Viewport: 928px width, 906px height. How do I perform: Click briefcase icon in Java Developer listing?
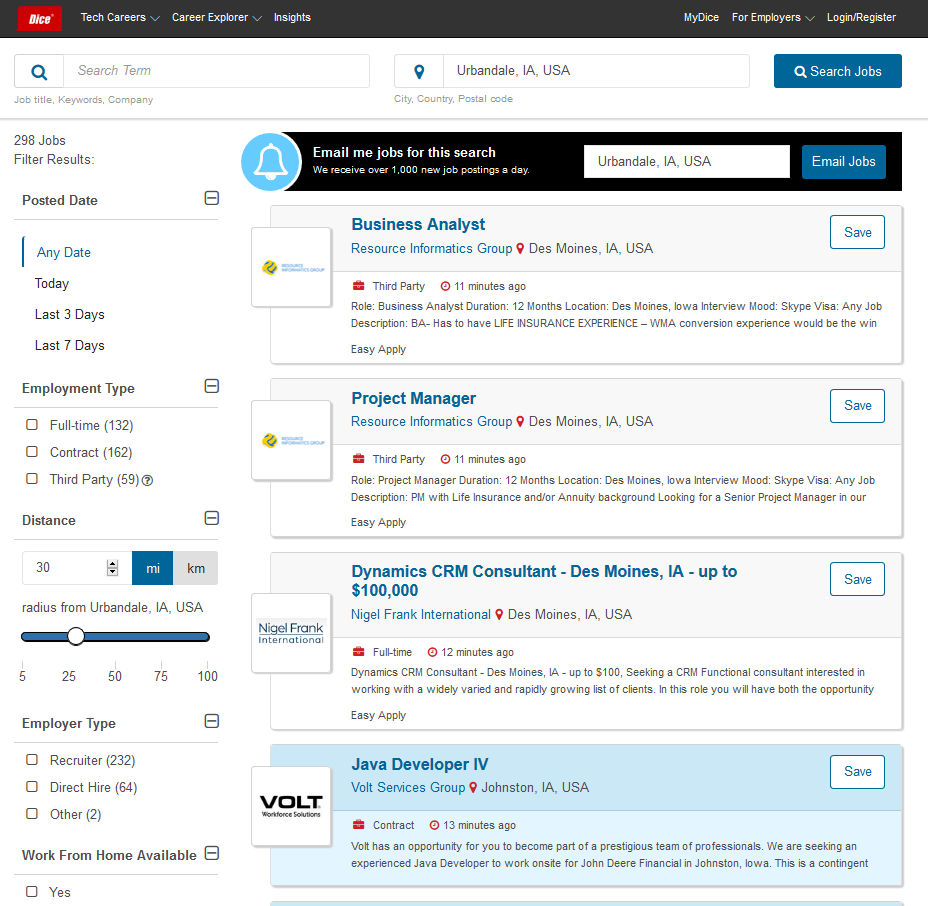[359, 824]
